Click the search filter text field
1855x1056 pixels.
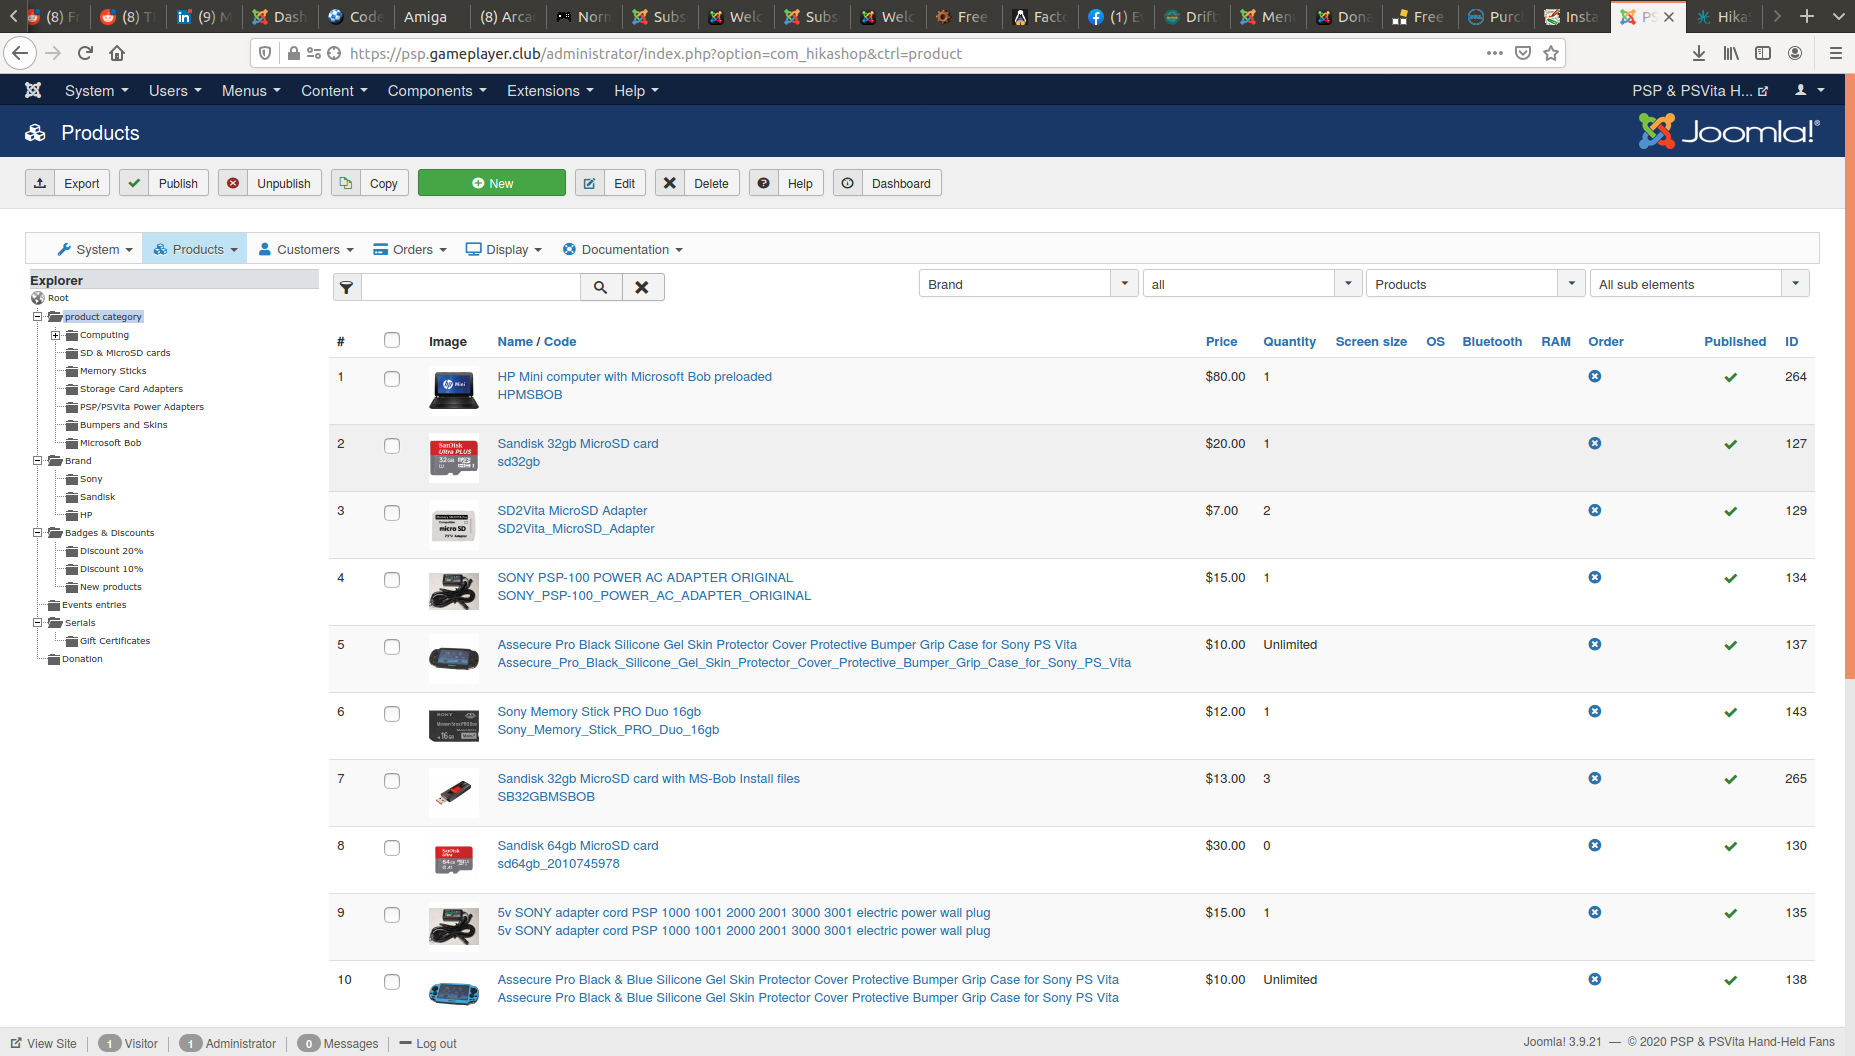coord(471,287)
